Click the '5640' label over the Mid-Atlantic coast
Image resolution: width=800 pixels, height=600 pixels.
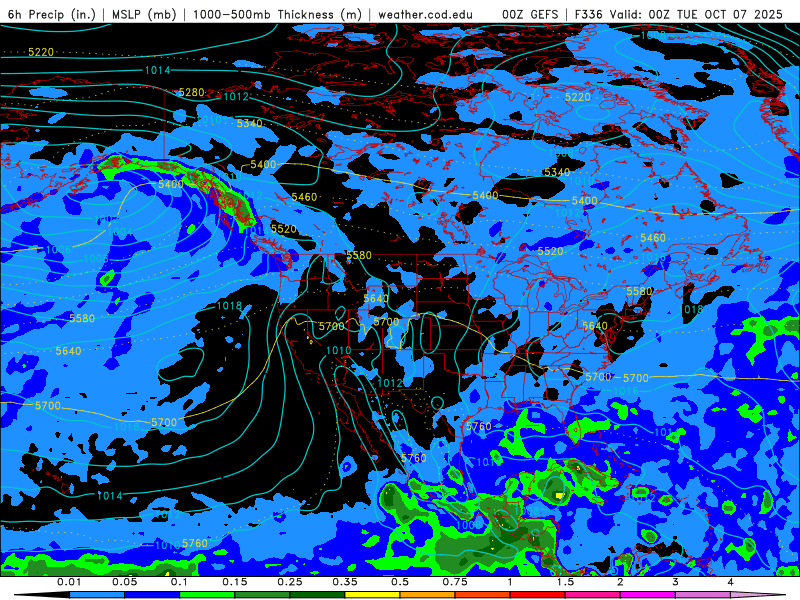[595, 326]
